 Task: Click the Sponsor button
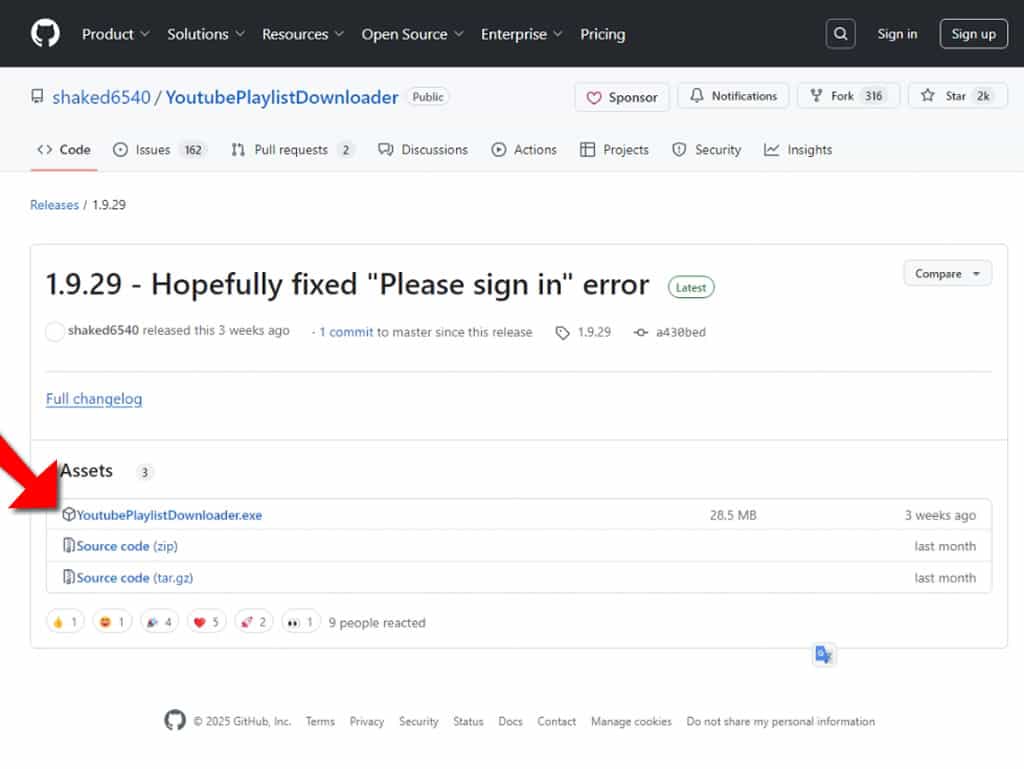(x=622, y=97)
